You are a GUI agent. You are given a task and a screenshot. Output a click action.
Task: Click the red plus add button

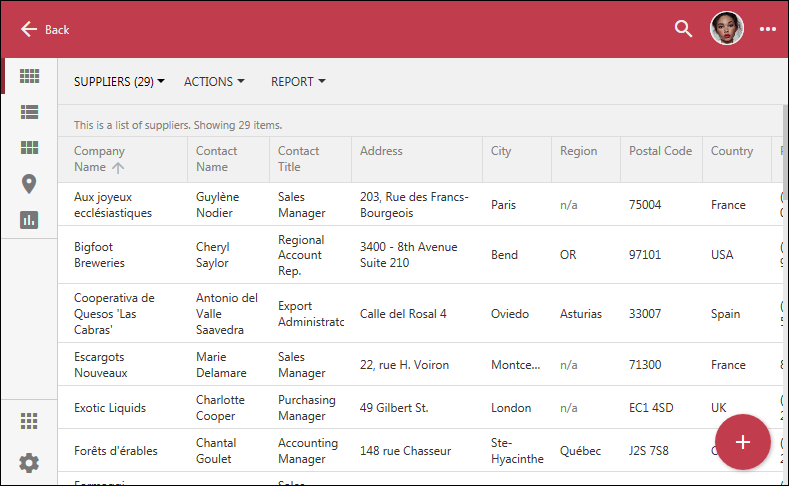742,442
